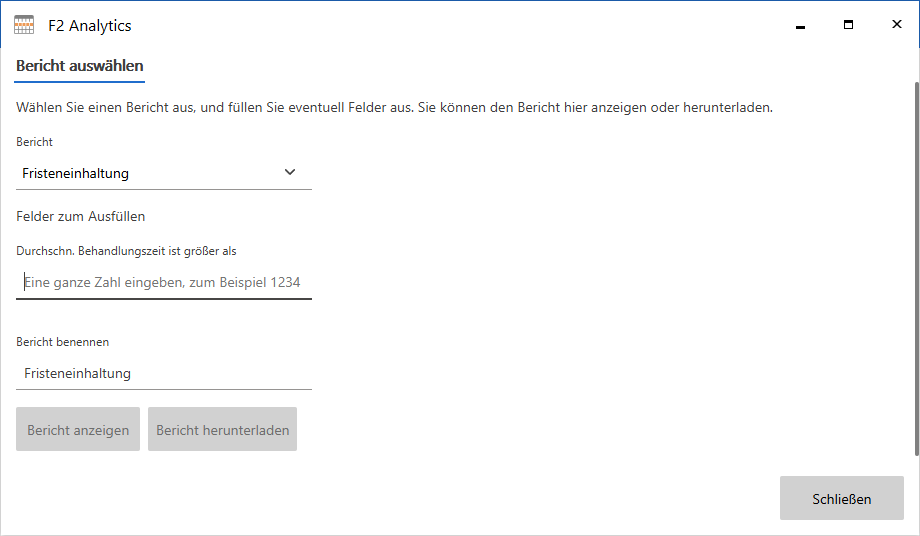Select the Bericht auswählen tab

coord(79,66)
